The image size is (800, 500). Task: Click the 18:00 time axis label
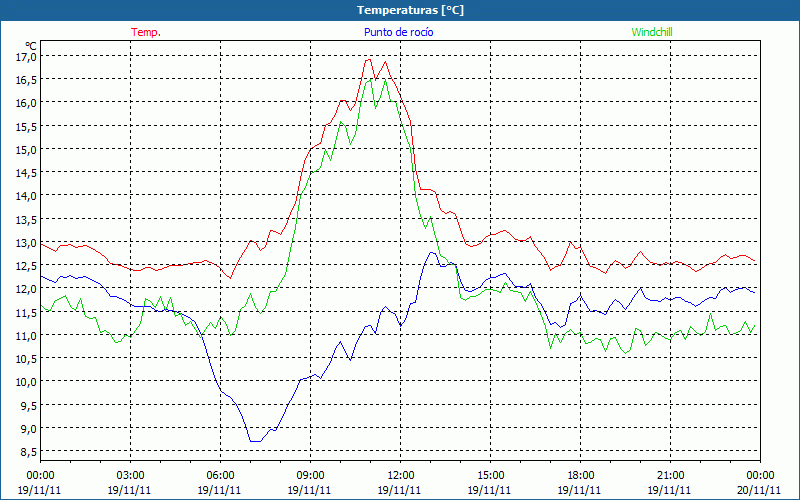click(581, 475)
